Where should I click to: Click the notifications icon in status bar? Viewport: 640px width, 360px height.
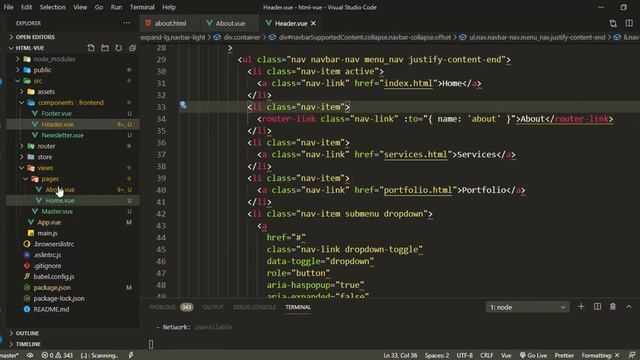[632, 355]
